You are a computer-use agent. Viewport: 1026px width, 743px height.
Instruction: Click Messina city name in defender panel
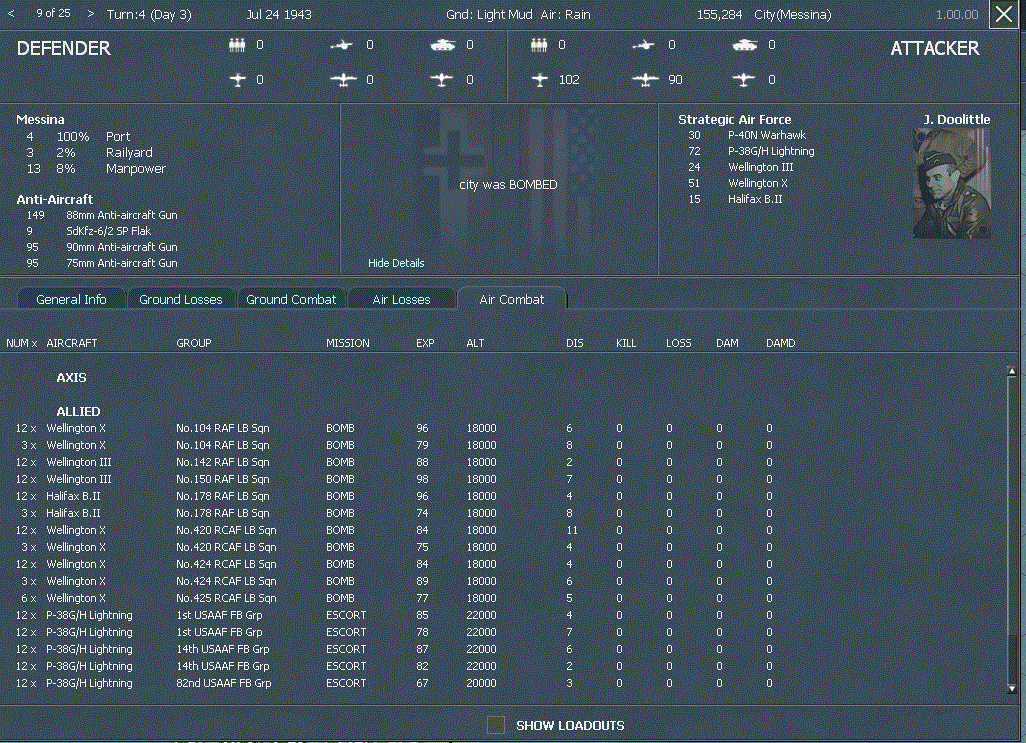[40, 119]
